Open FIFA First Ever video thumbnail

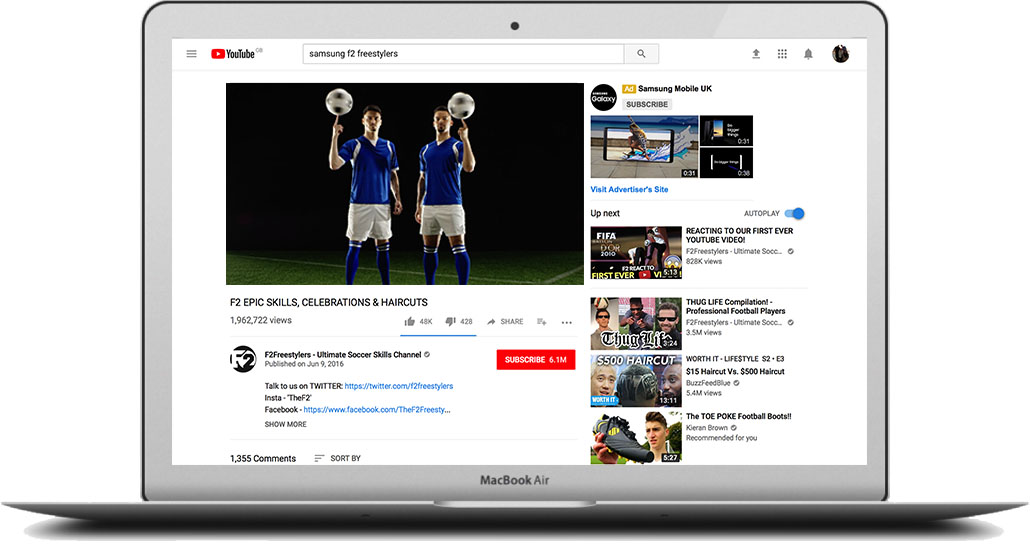coord(636,253)
